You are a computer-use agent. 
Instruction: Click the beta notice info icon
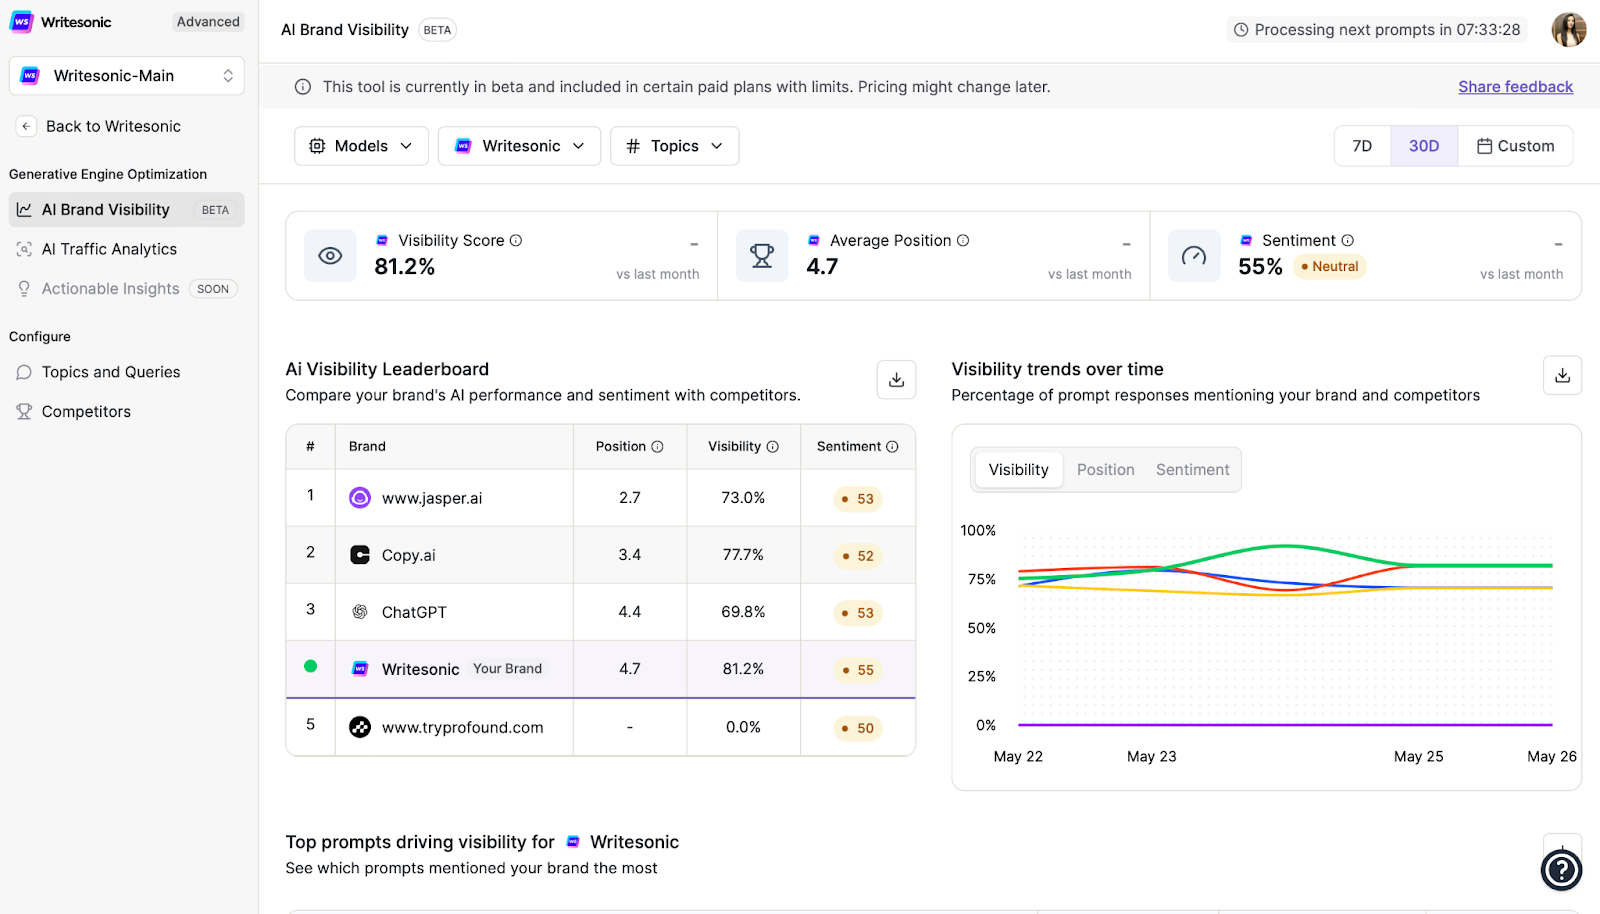coord(303,87)
